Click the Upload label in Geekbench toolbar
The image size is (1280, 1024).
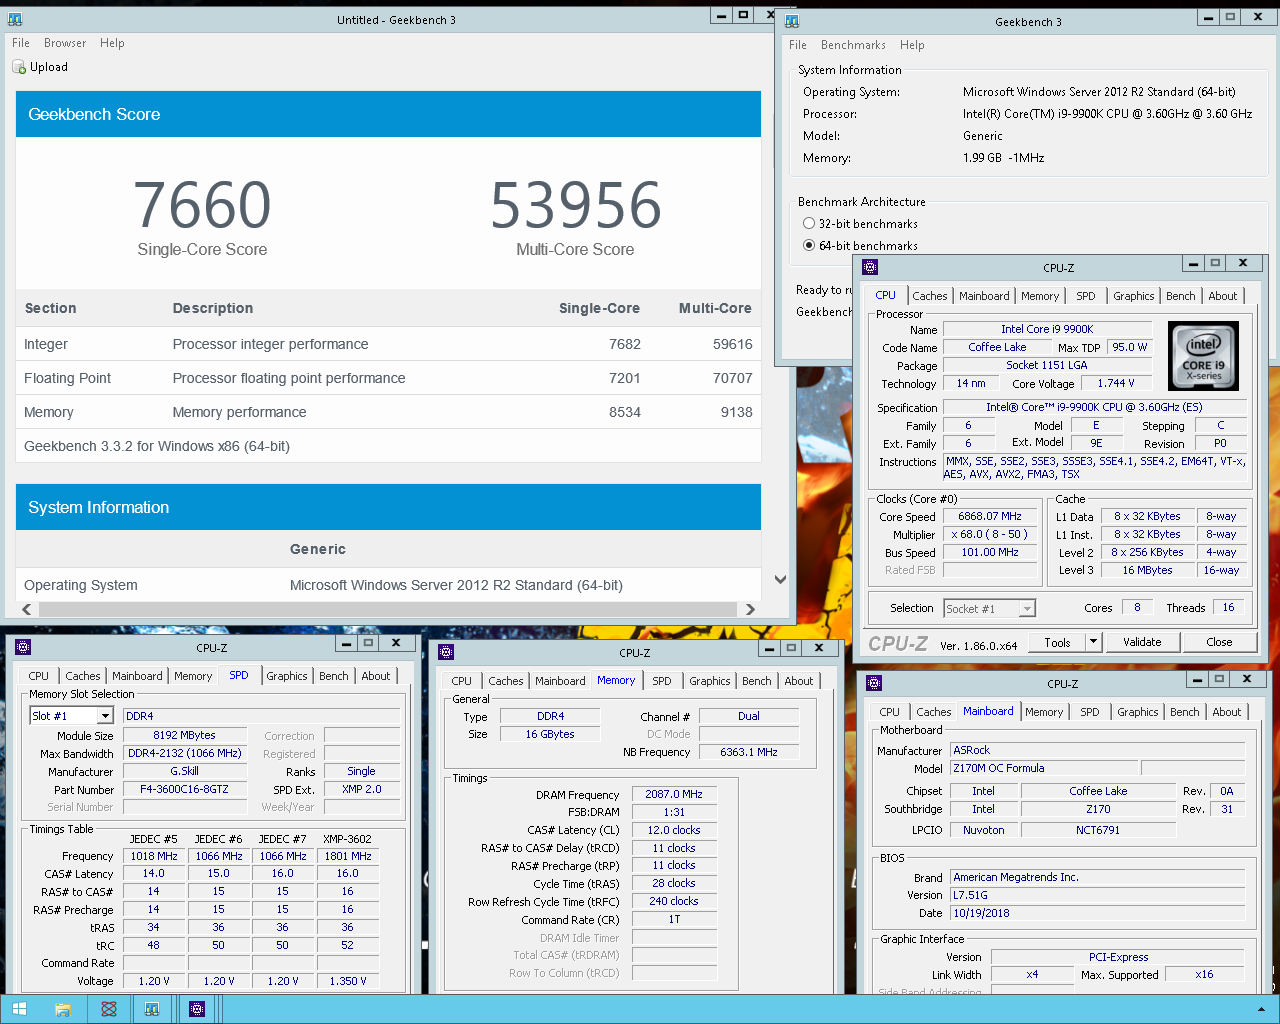coord(49,67)
